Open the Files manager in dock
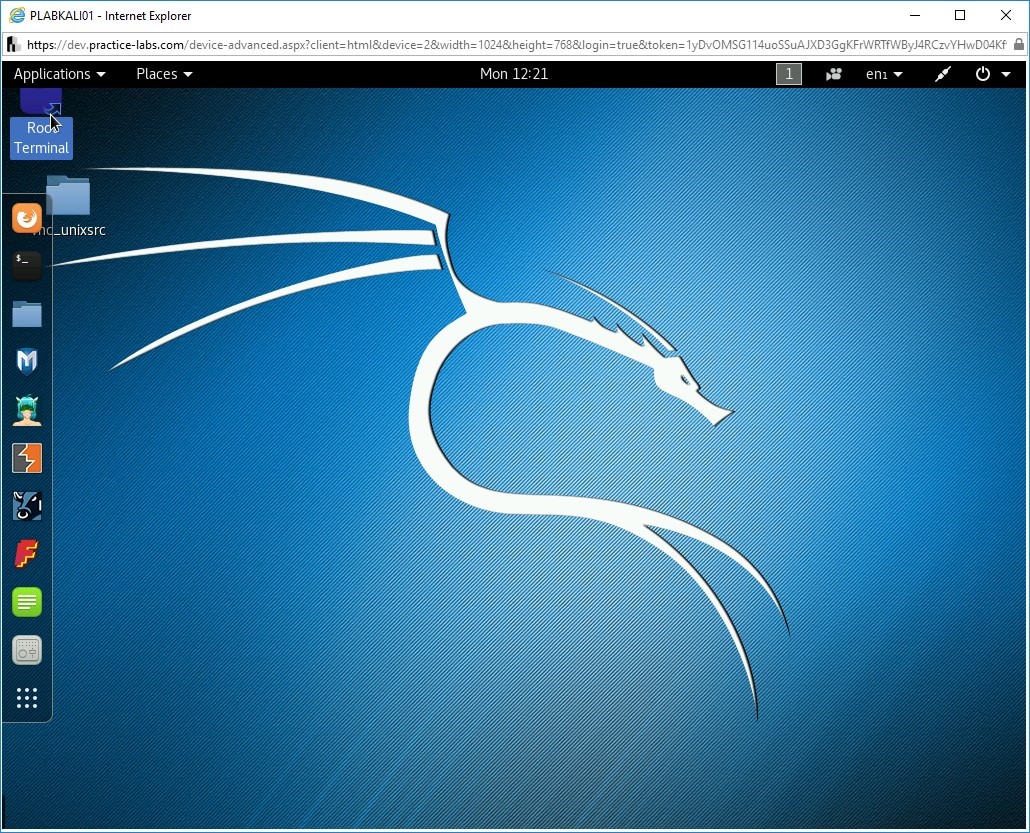This screenshot has height=833, width=1030. tap(27, 314)
